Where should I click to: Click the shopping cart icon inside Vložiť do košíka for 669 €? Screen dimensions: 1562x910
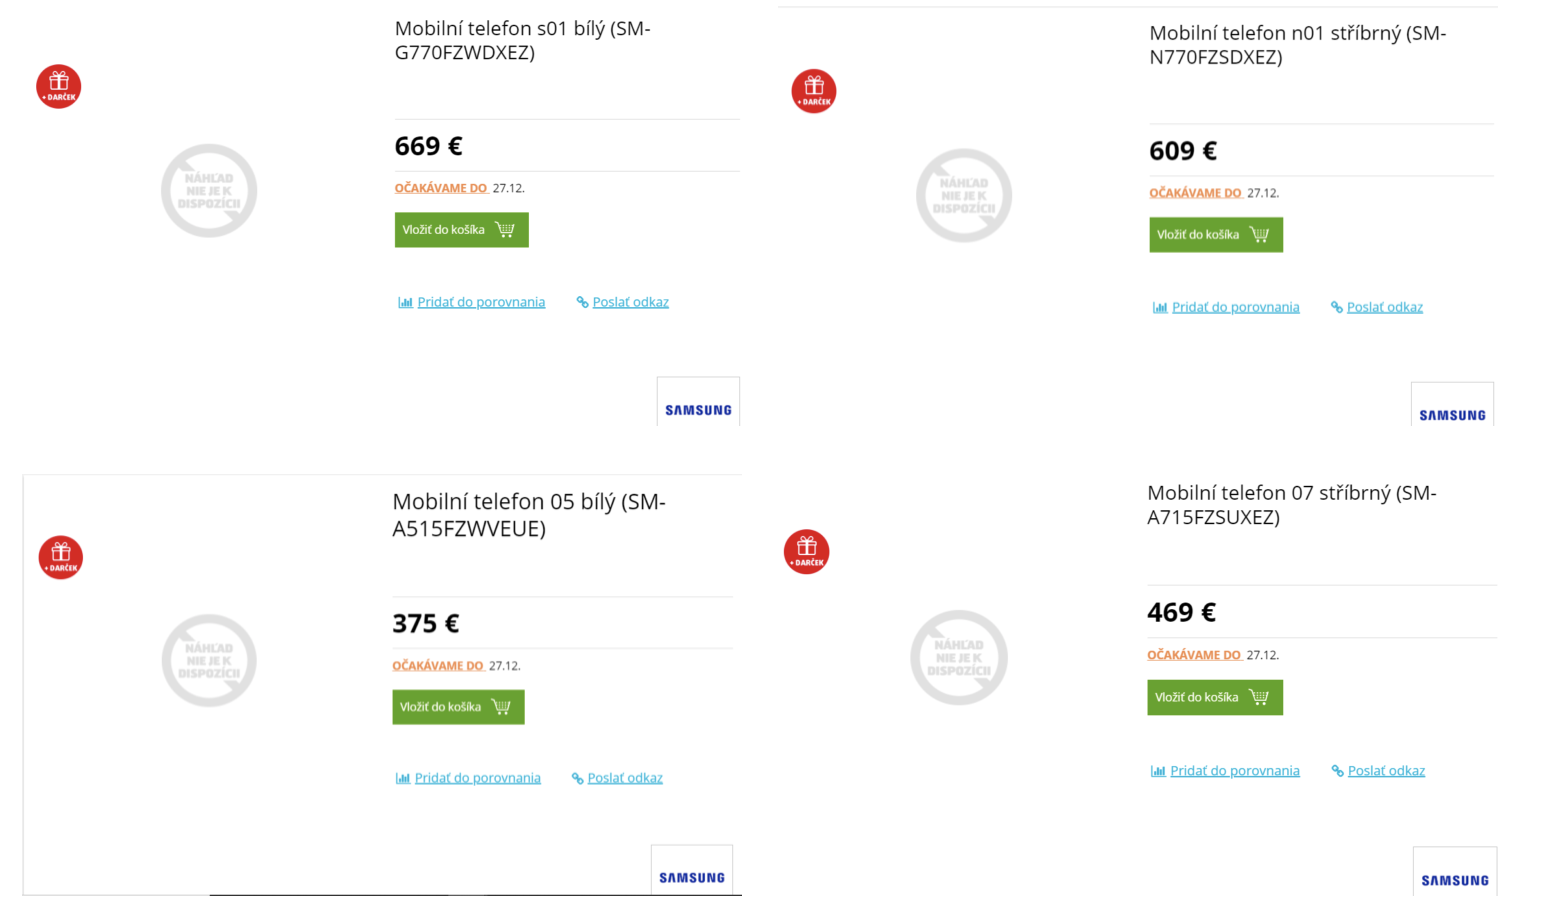[506, 229]
